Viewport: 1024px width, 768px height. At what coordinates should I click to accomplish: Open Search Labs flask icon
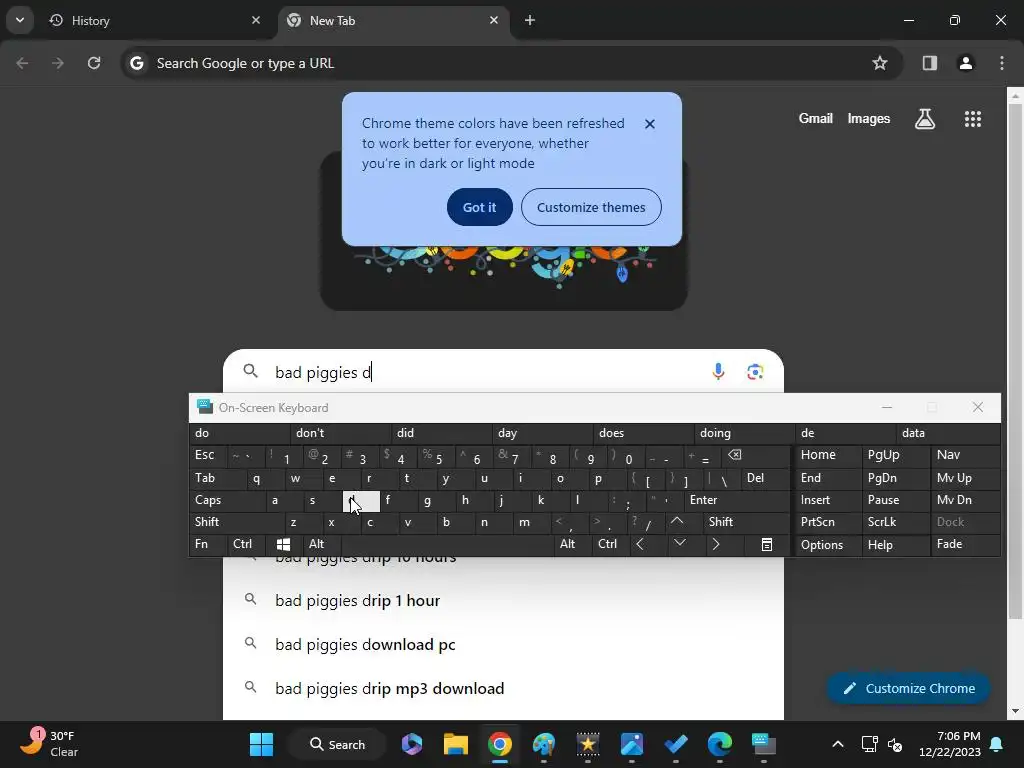coord(925,119)
